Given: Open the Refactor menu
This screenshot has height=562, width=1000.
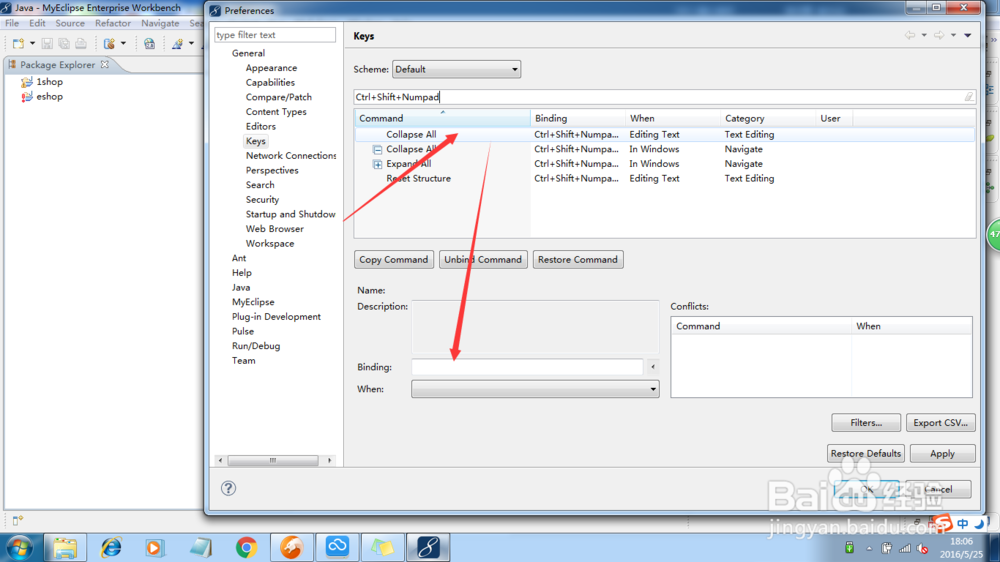Looking at the screenshot, I should pyautogui.click(x=113, y=23).
